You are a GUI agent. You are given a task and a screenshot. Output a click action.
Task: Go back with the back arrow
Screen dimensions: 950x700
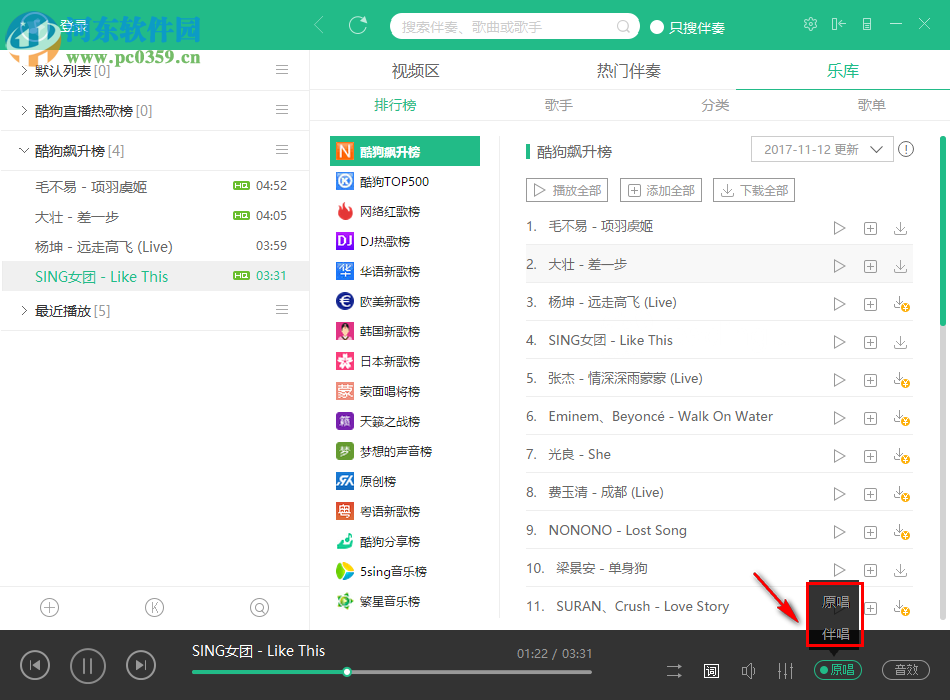click(319, 25)
